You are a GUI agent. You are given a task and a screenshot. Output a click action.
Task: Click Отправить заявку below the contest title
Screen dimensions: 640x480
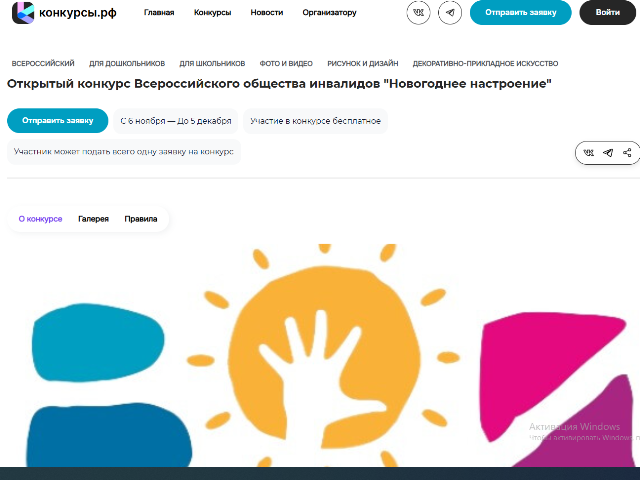(x=58, y=120)
